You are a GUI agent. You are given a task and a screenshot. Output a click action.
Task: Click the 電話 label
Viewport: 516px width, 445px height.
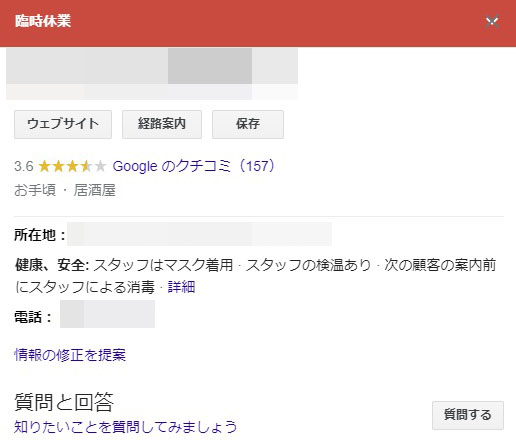[33, 317]
